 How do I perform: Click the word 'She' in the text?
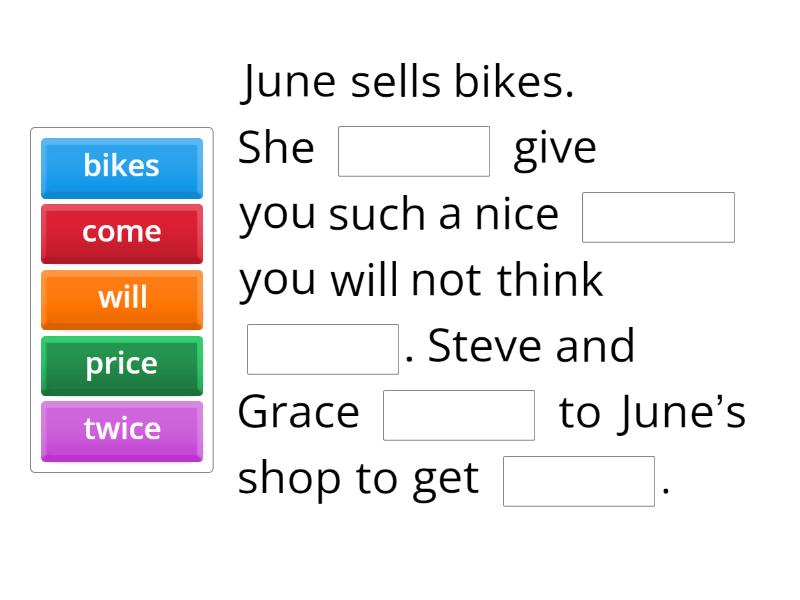(x=276, y=146)
